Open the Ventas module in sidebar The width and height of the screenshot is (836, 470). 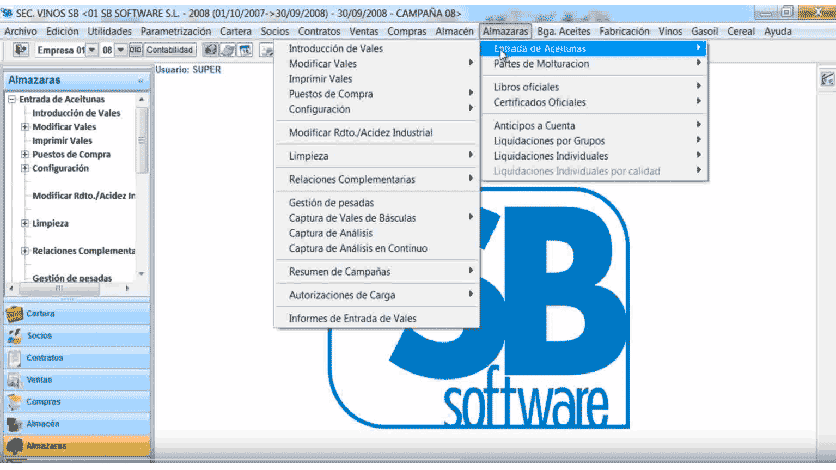pyautogui.click(x=42, y=380)
